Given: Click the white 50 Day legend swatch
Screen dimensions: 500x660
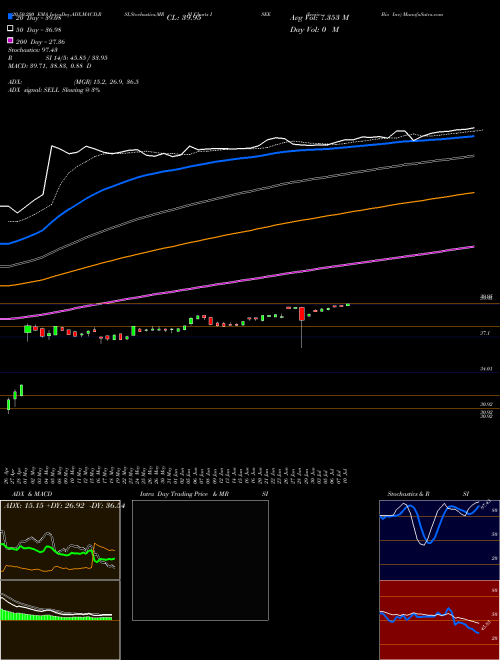Looking at the screenshot, I should [x=10, y=29].
